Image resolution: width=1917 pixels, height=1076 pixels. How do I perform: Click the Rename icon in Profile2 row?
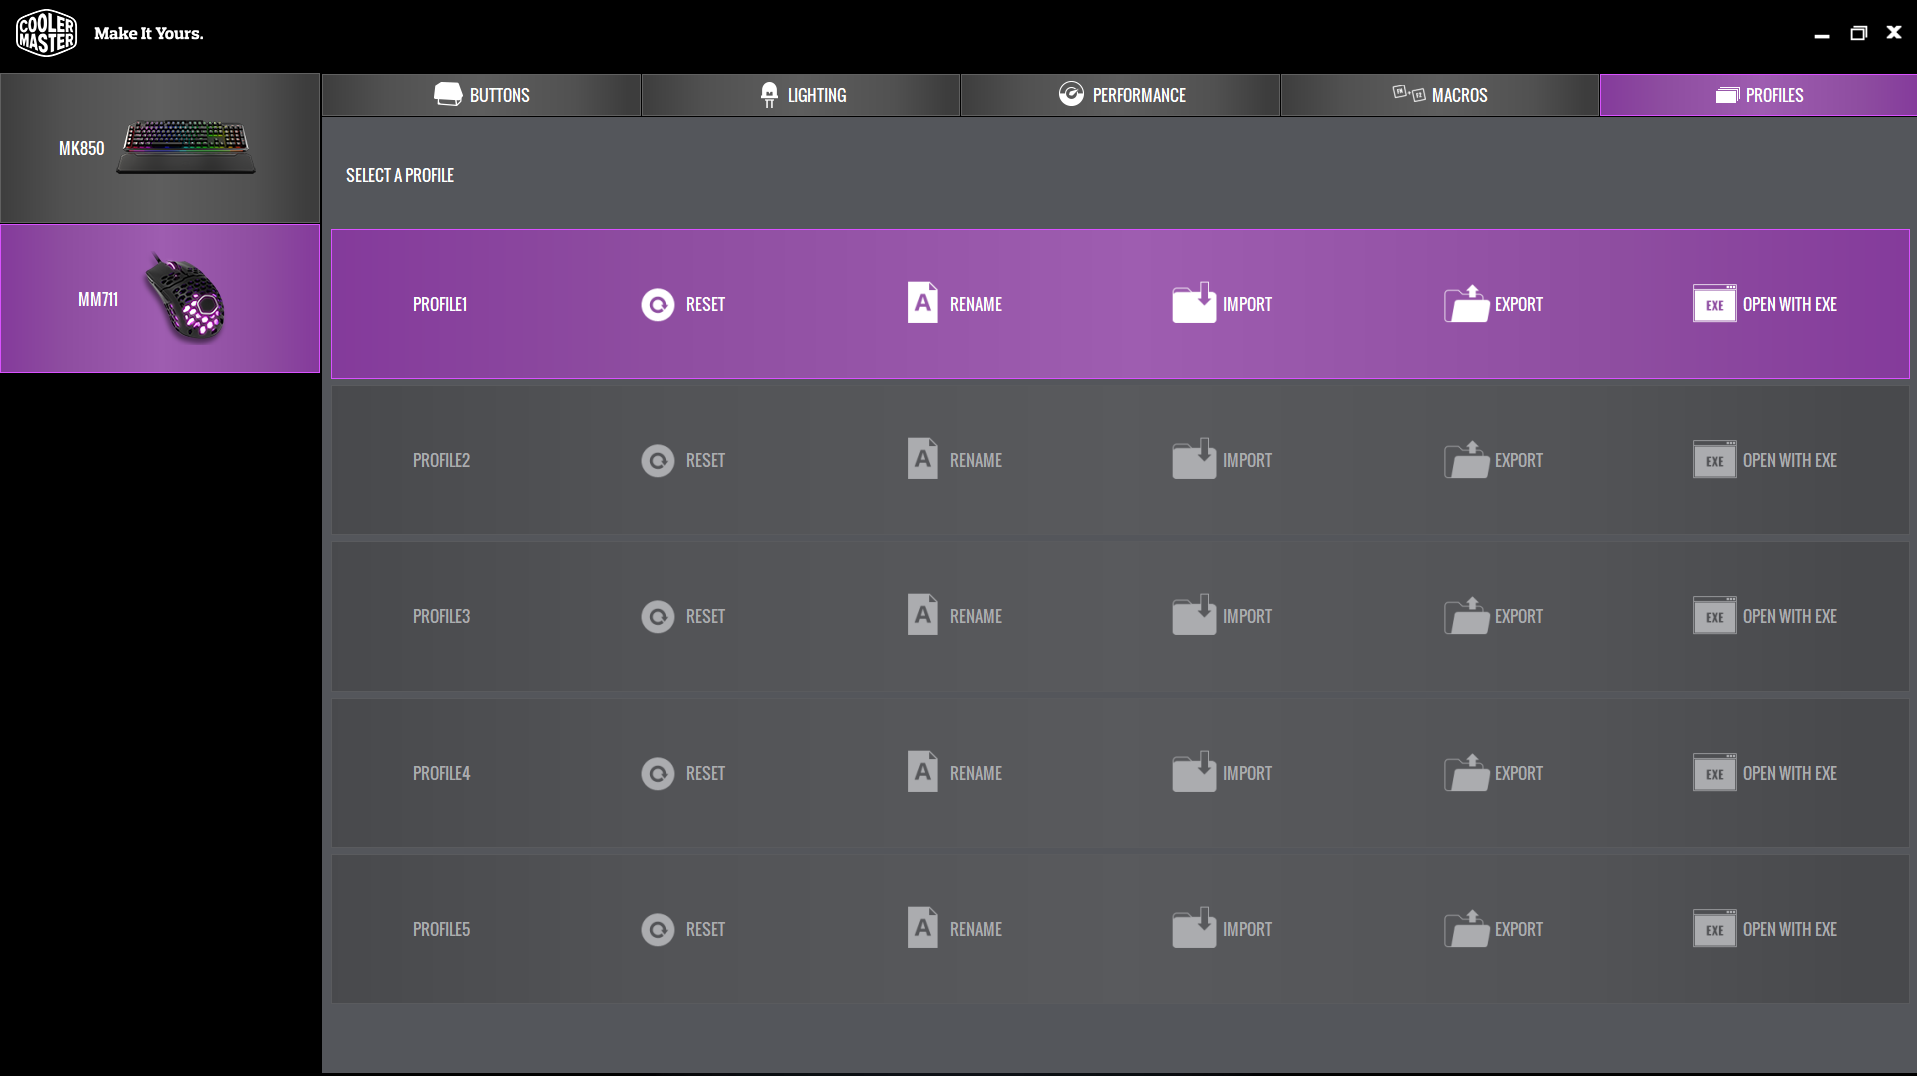[x=922, y=459]
